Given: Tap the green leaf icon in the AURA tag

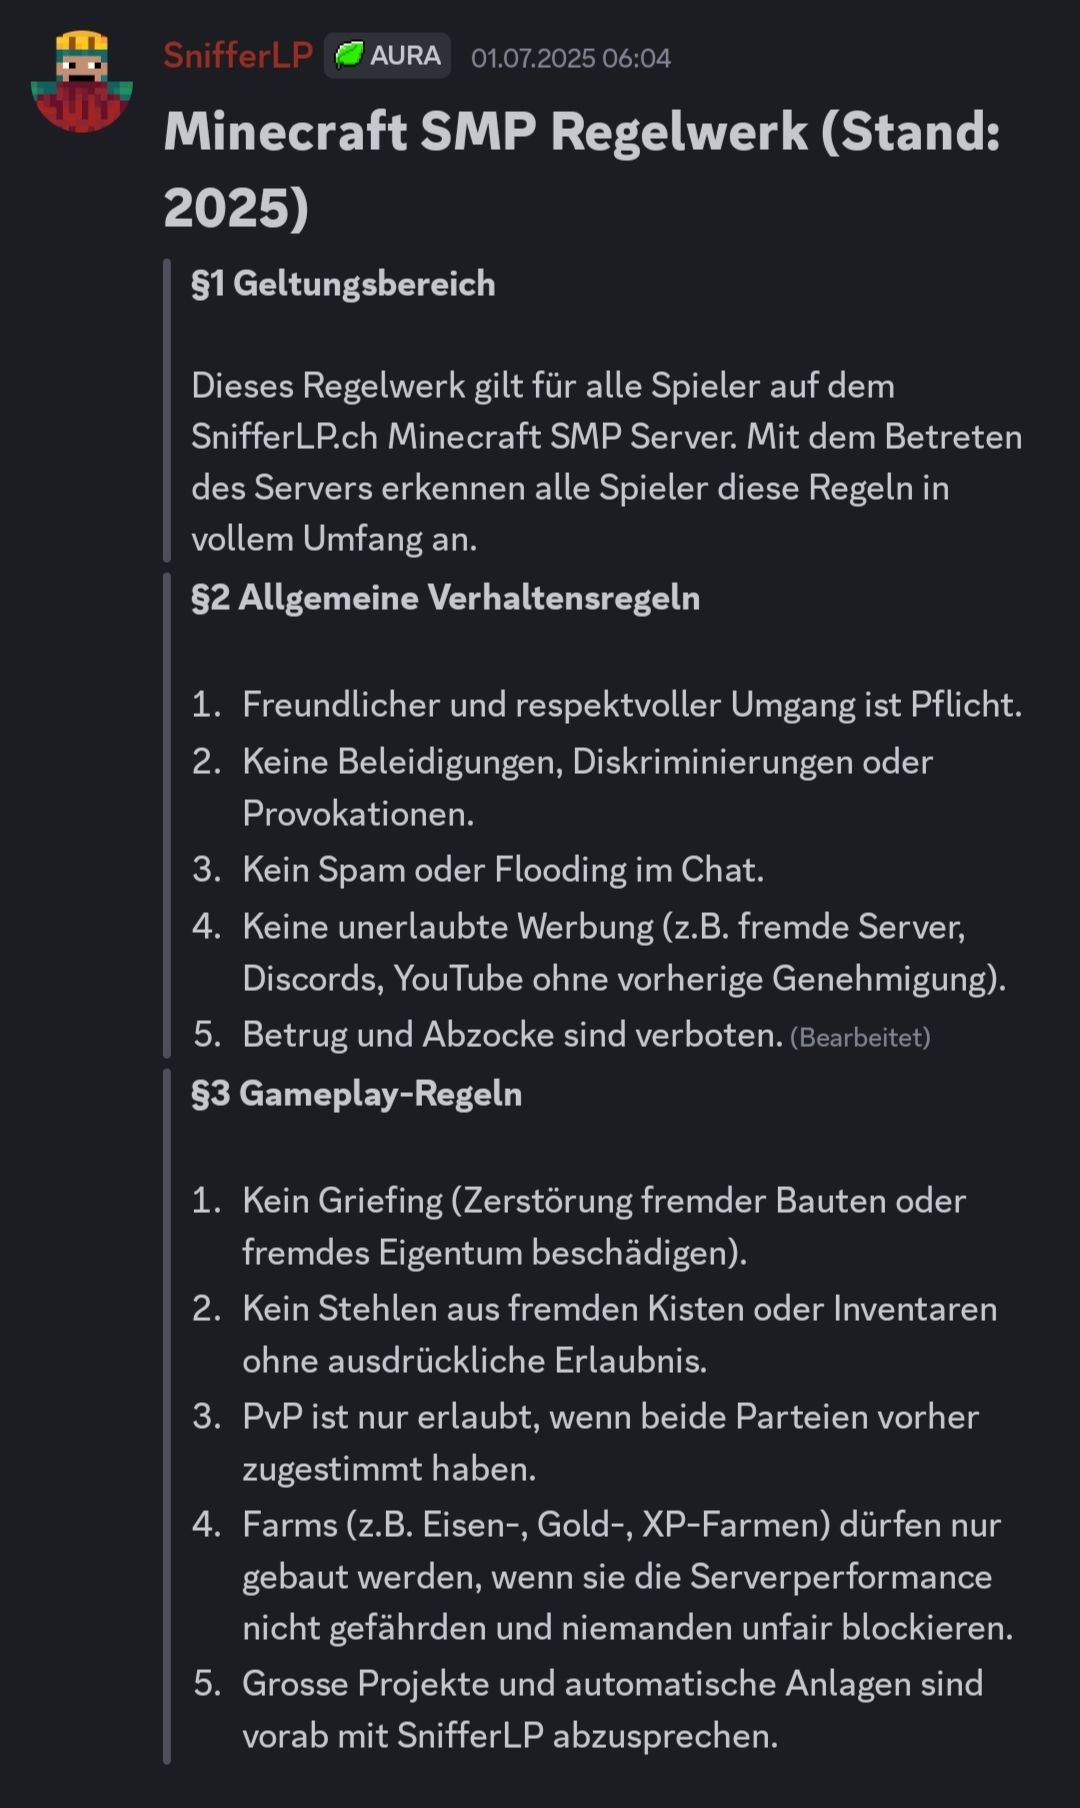Looking at the screenshot, I should click(x=348, y=55).
